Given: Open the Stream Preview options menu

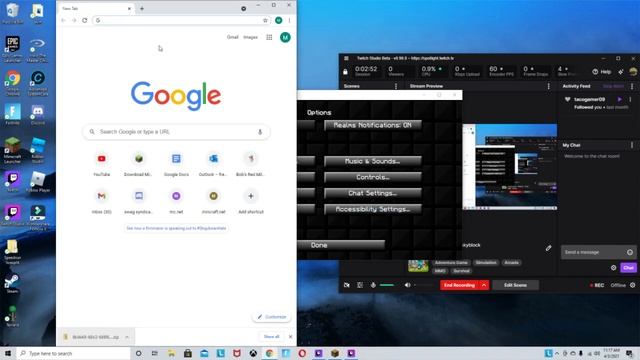Looking at the screenshot, I should click(x=549, y=86).
